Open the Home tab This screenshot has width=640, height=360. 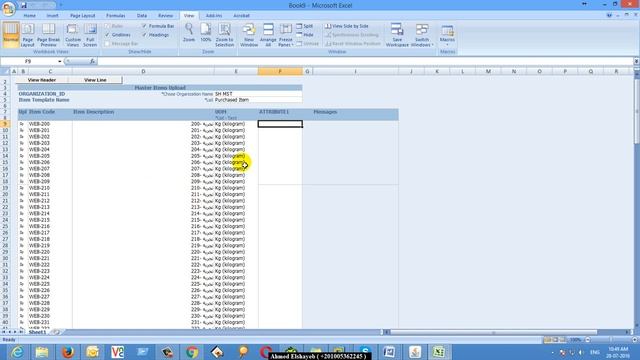tap(29, 16)
